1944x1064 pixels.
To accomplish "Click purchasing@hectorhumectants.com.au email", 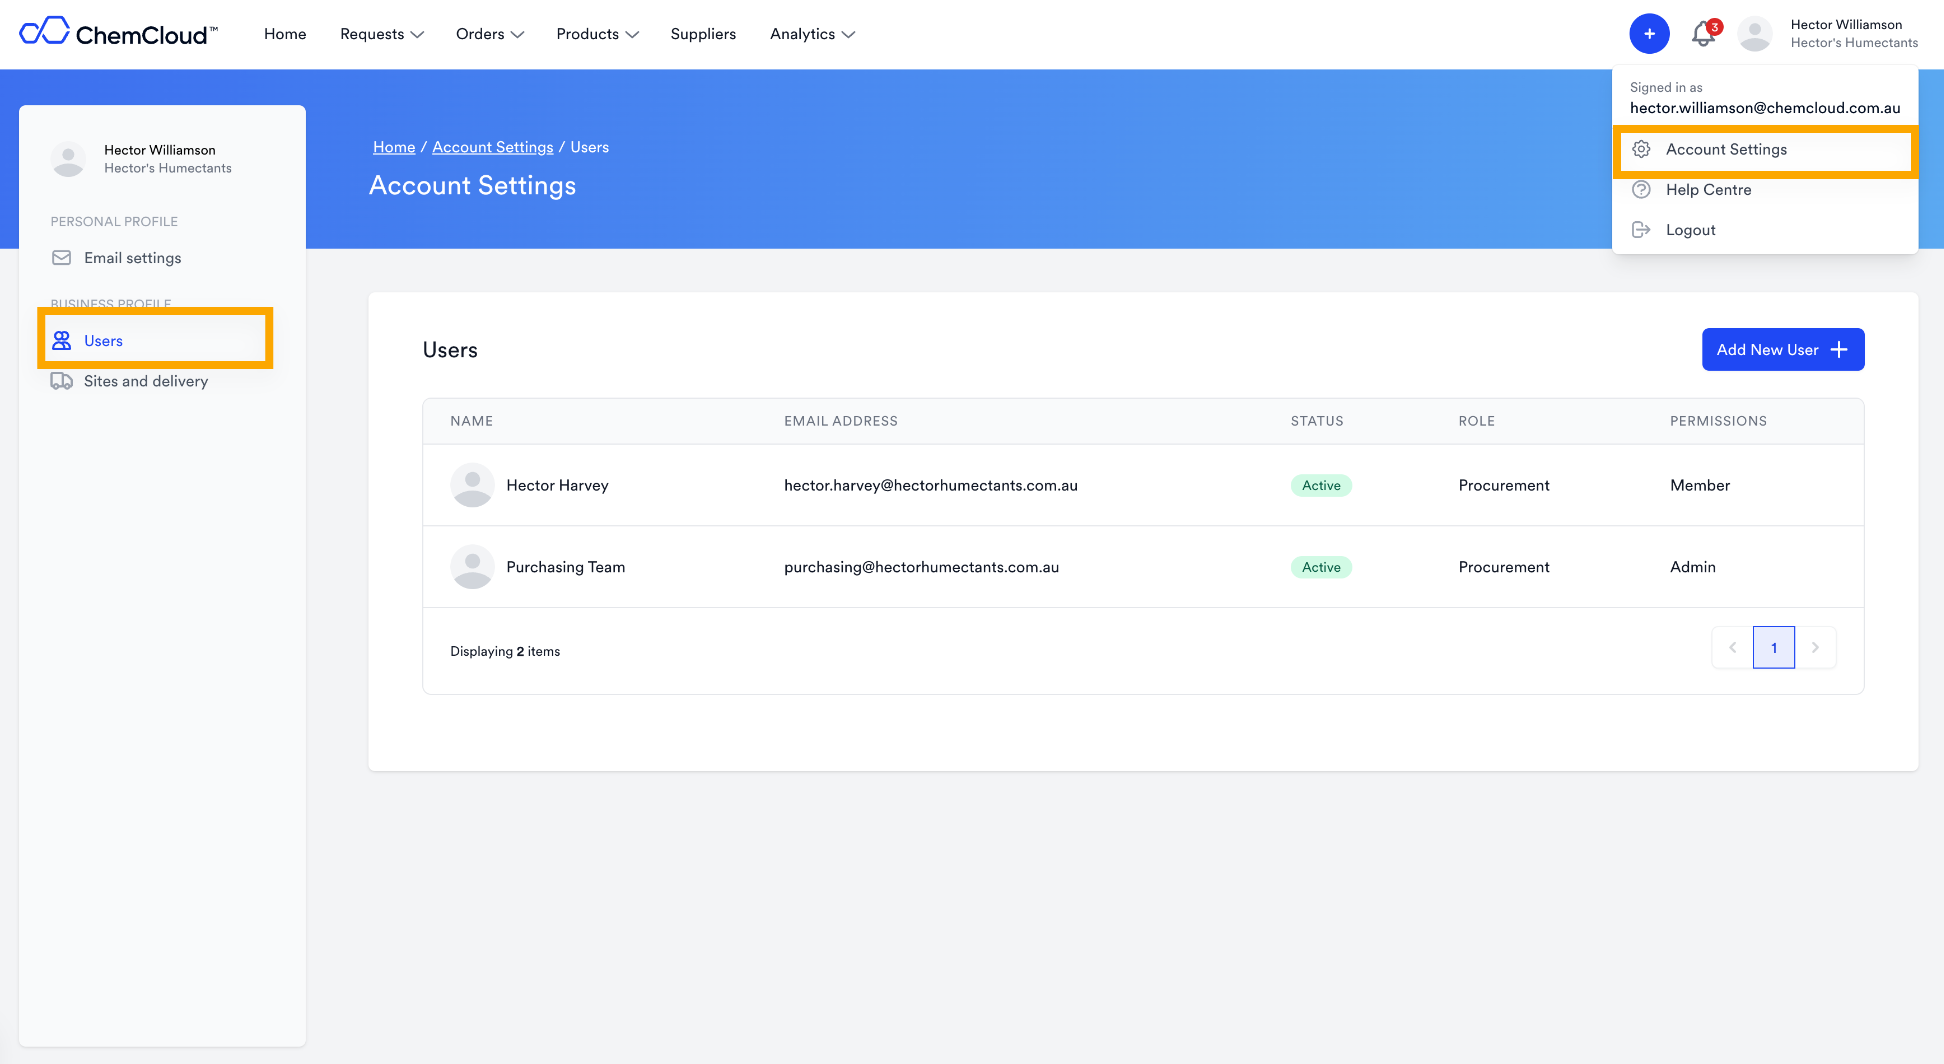I will coord(921,567).
